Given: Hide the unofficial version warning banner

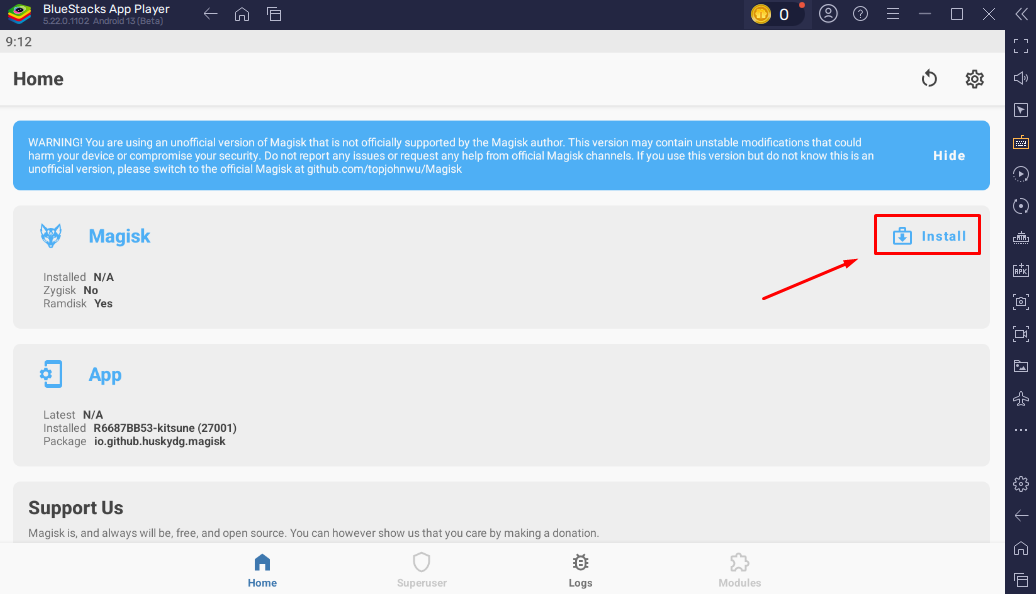Looking at the screenshot, I should tap(949, 155).
